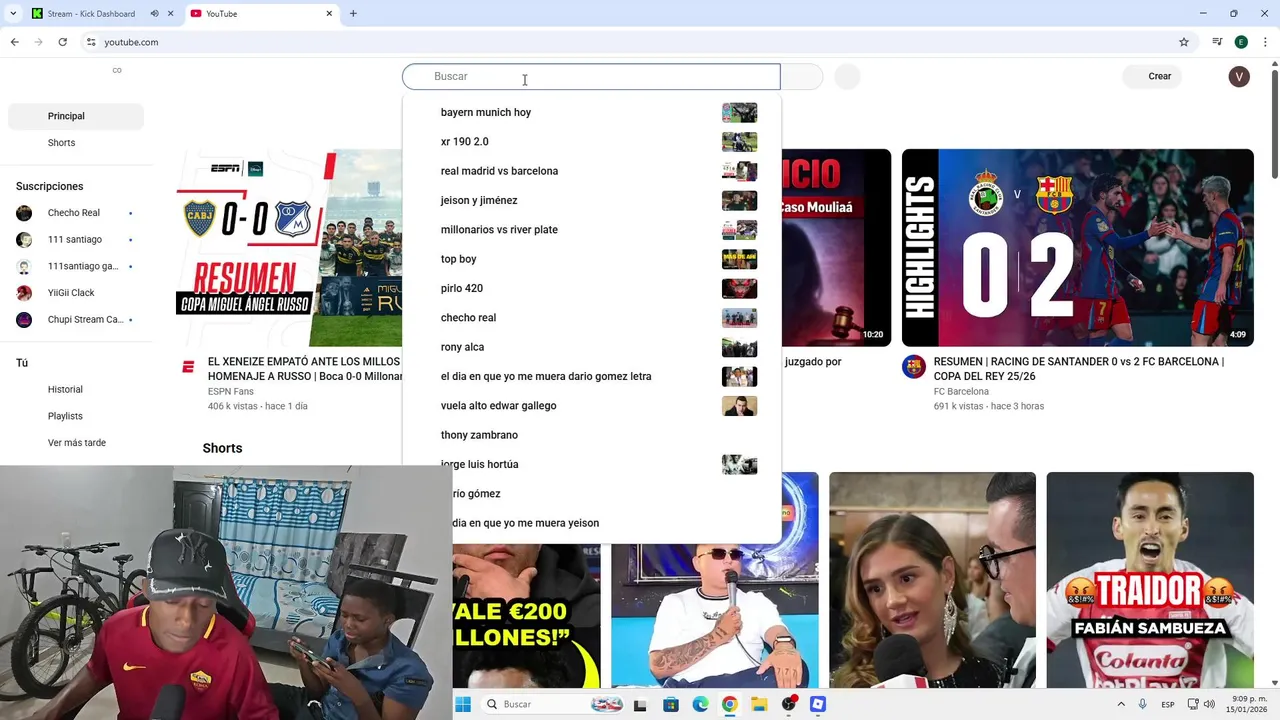The width and height of the screenshot is (1280, 720).
Task: Open the Racing de Santander vs Barcelona video thumbnail
Action: click(1077, 248)
